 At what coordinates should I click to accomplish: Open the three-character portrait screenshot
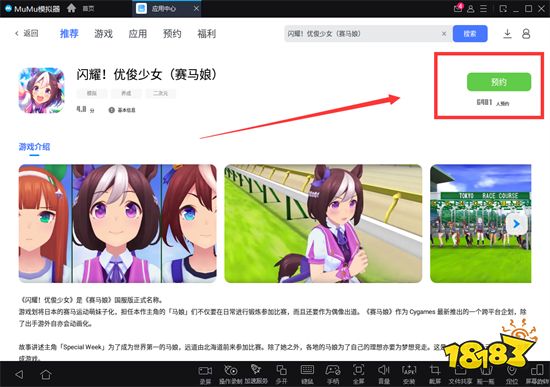tap(118, 223)
